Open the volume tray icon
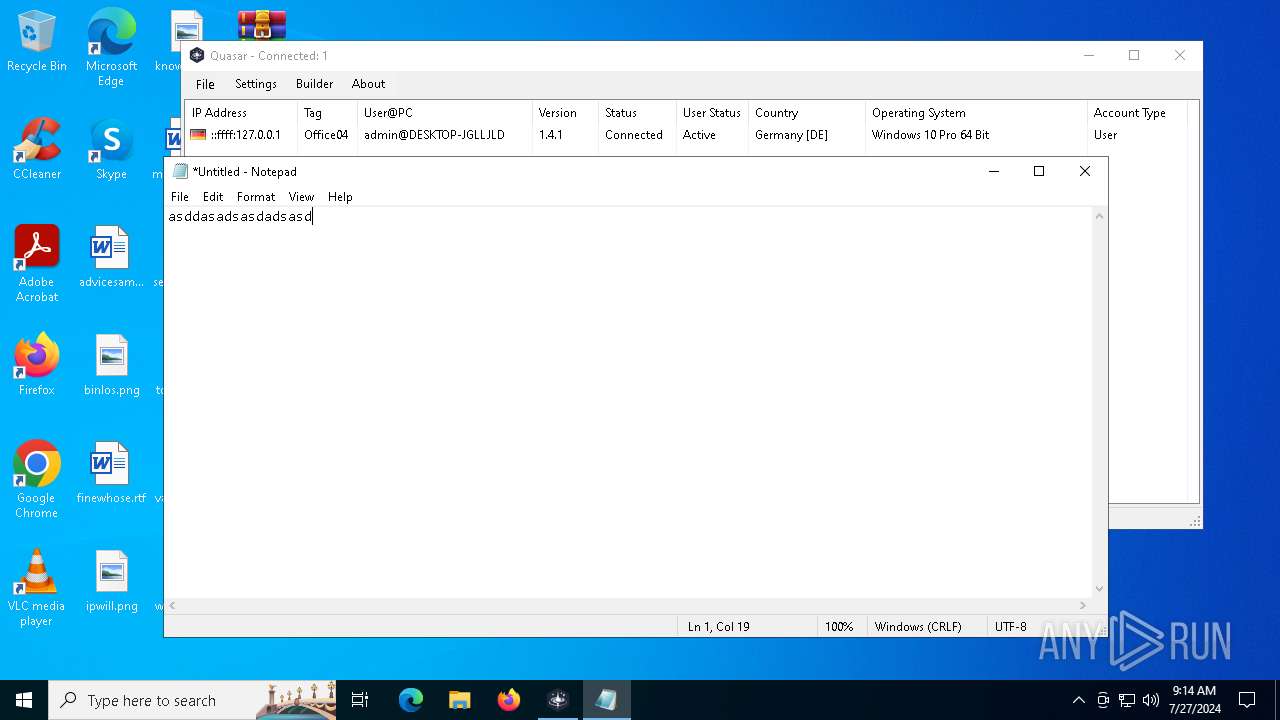Viewport: 1280px width, 720px height. (x=1151, y=700)
